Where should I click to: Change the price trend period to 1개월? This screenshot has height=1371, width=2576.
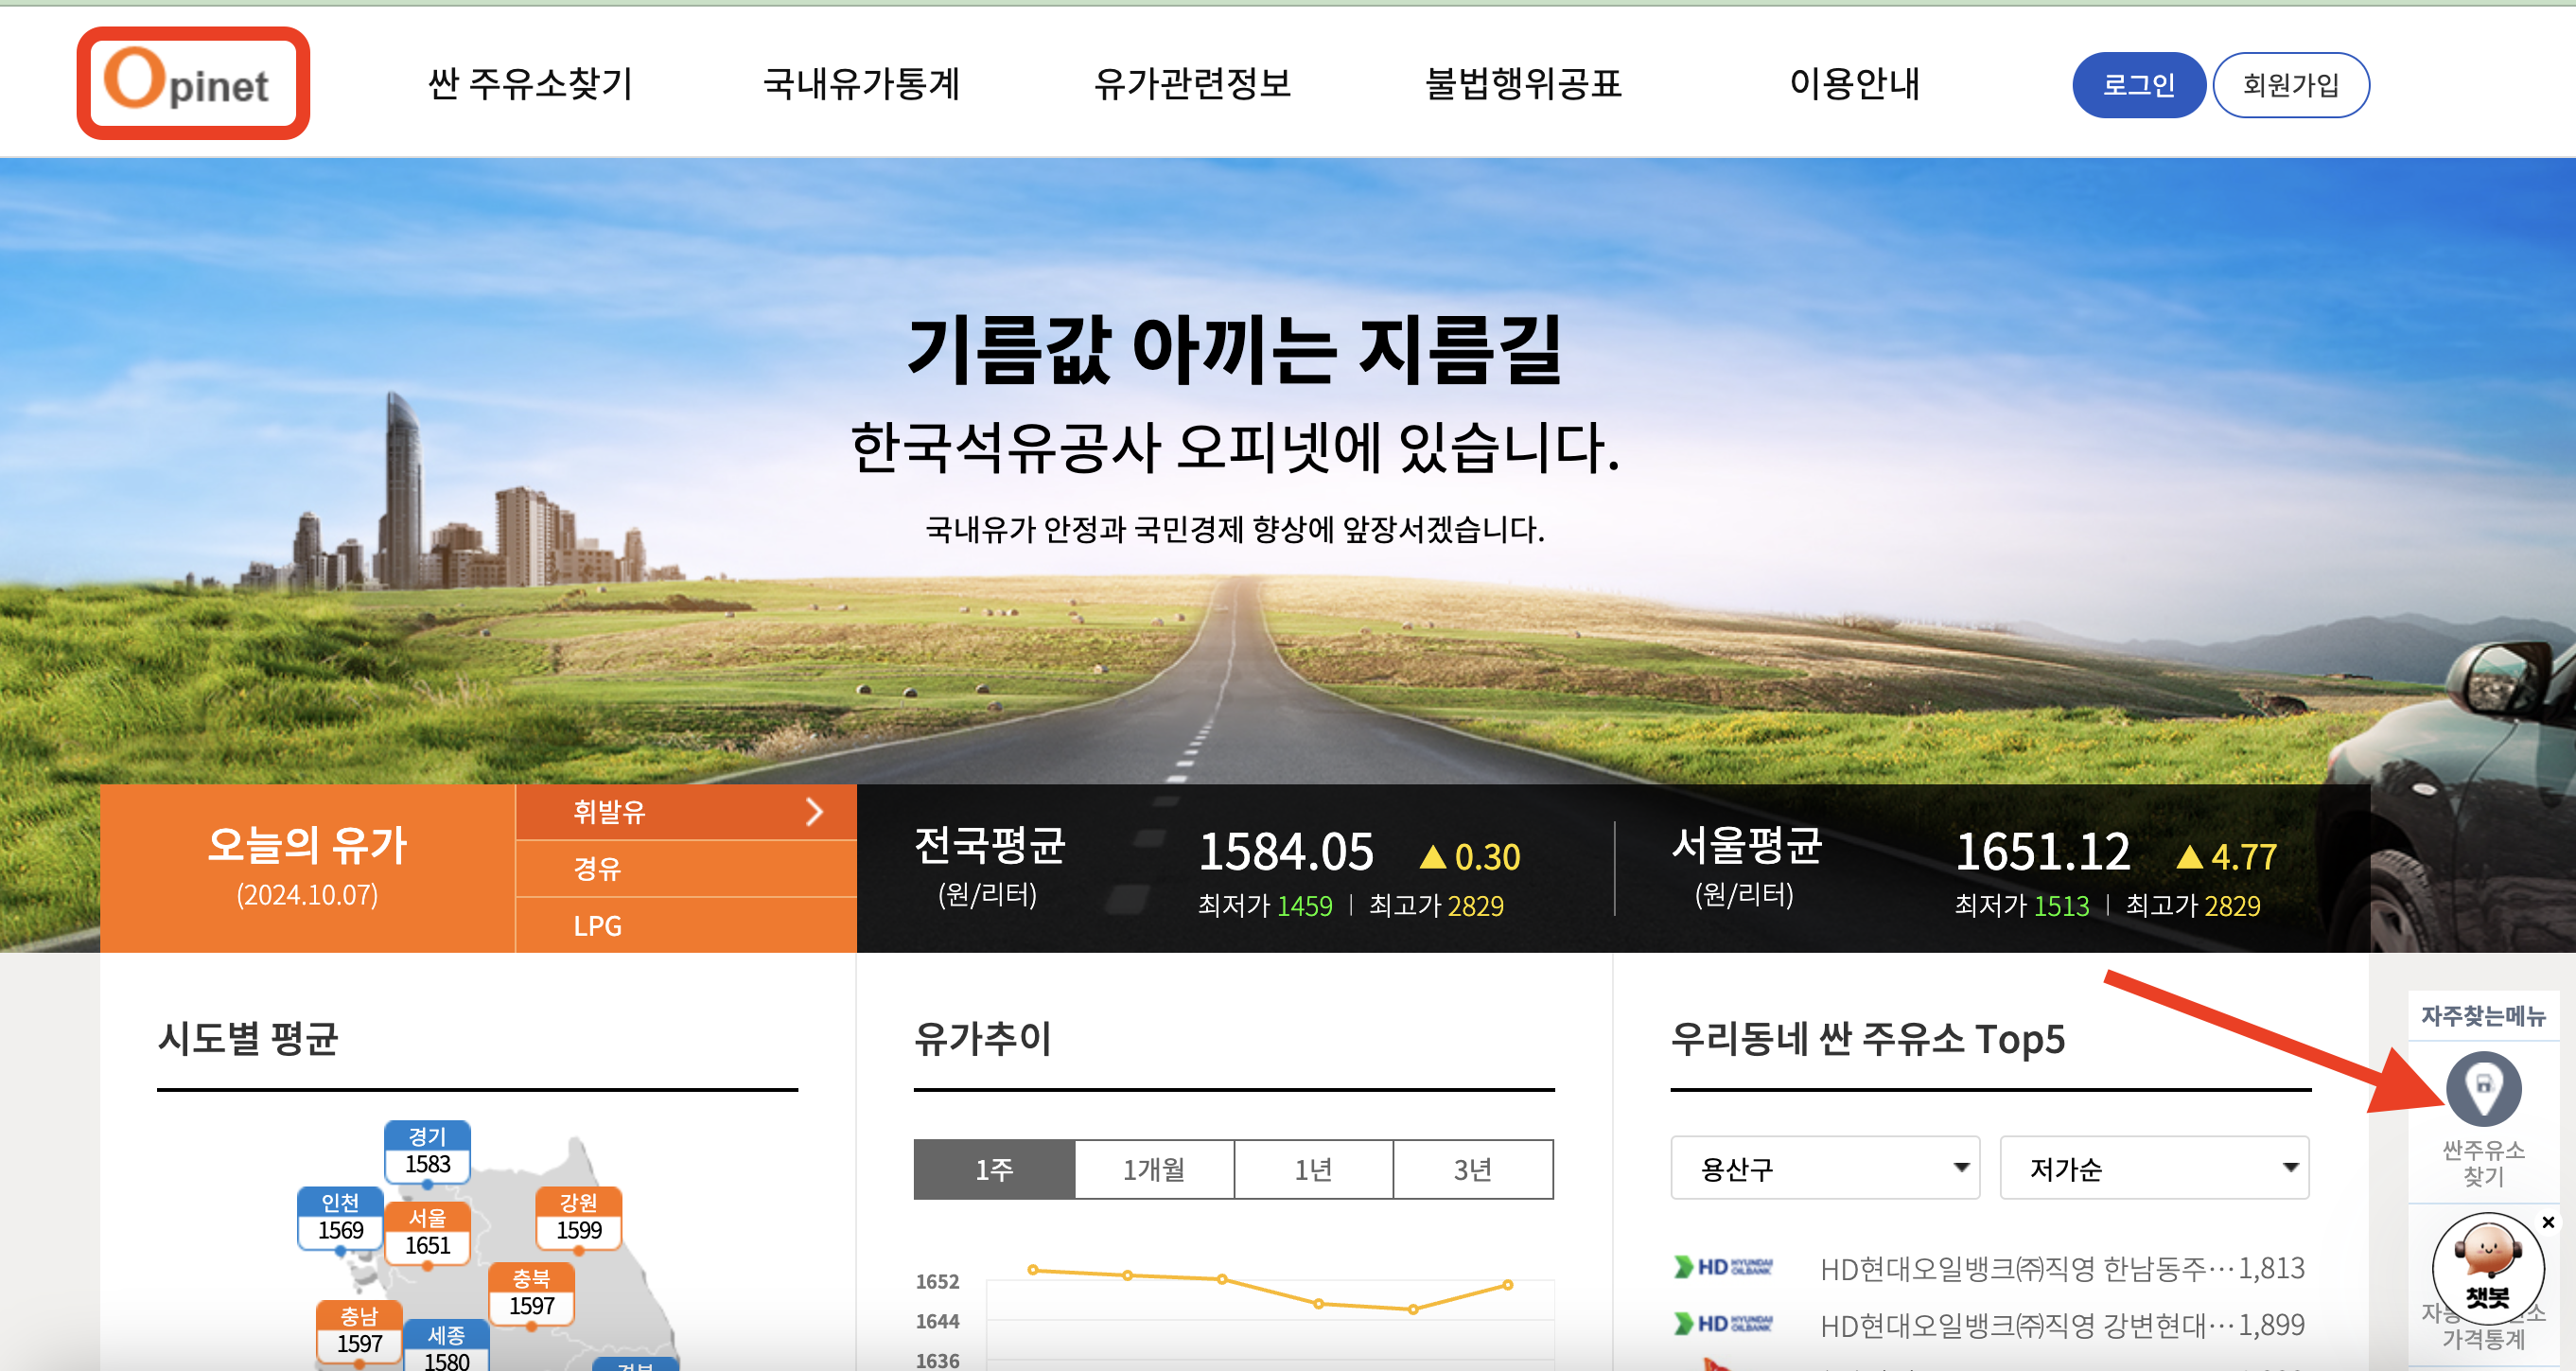(x=1154, y=1168)
